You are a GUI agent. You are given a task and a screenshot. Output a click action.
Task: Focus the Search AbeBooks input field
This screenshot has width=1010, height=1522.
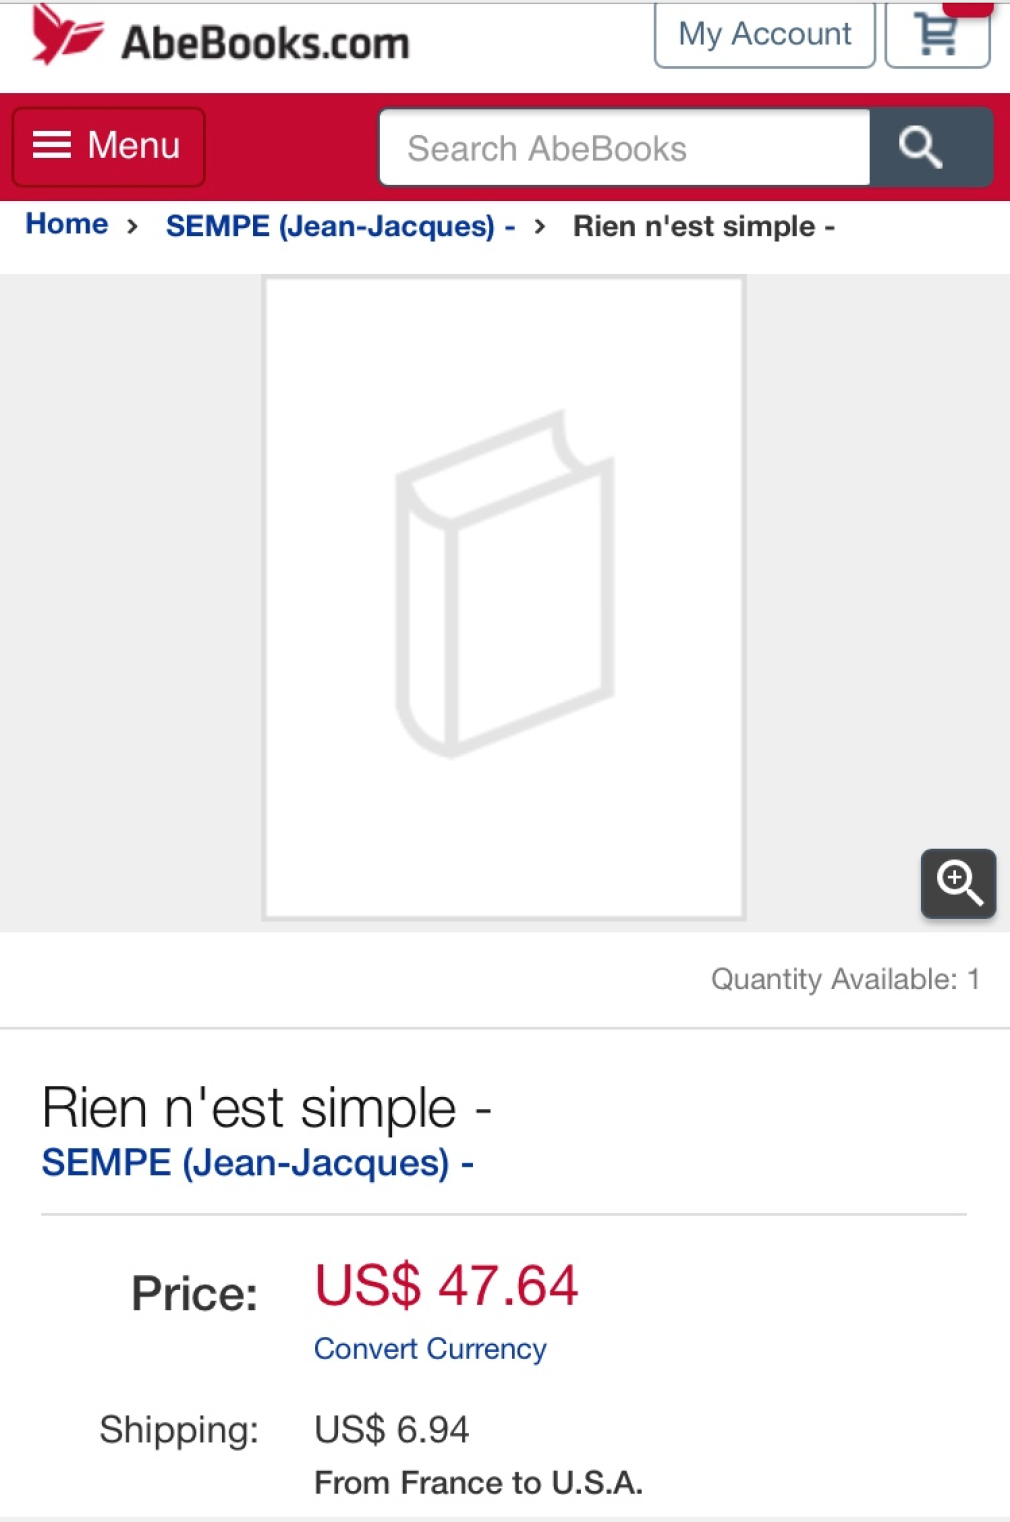tap(624, 148)
